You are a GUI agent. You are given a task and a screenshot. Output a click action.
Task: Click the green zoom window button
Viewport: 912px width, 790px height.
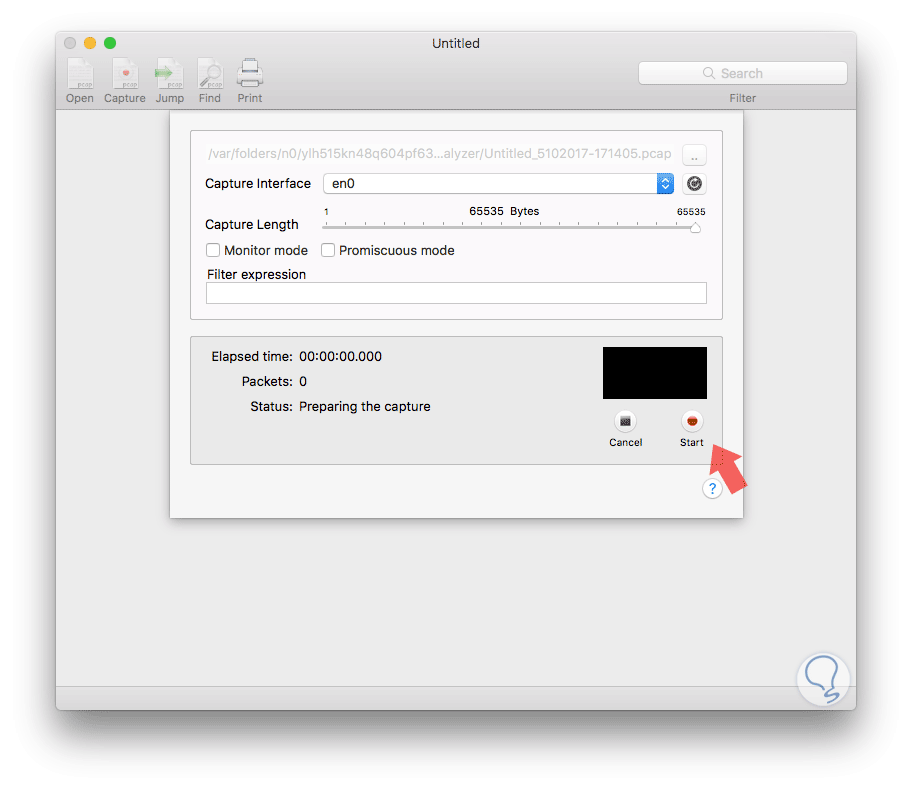110,43
